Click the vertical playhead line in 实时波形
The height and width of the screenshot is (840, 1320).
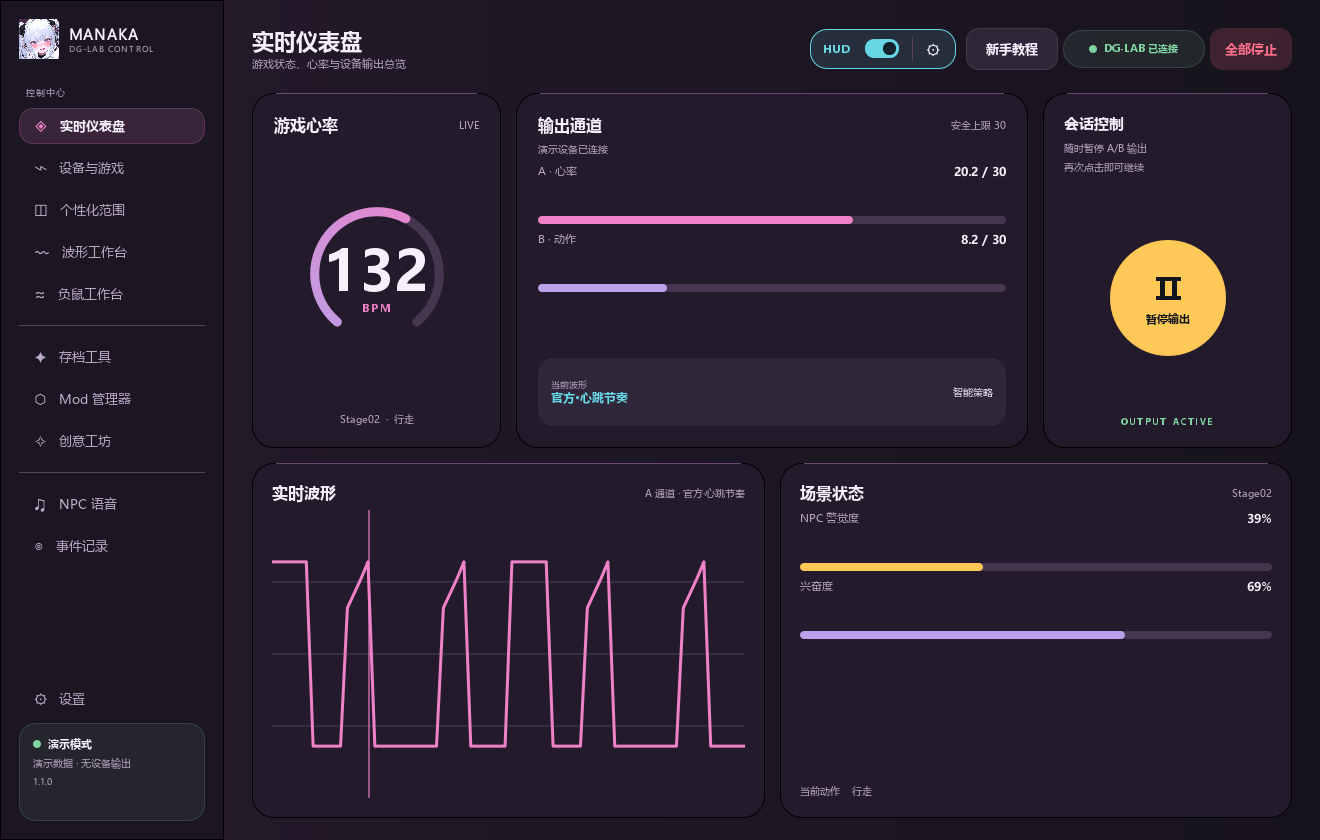tap(369, 654)
